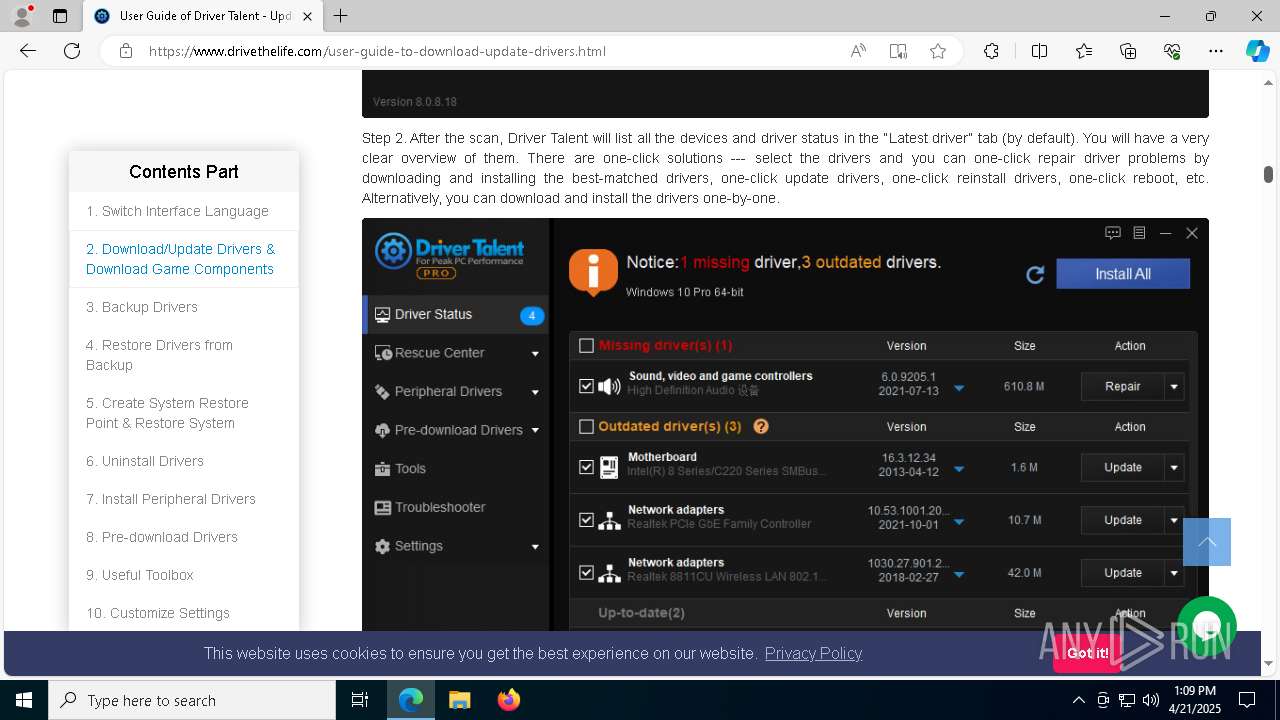Open Read aloud icon in address bar
The width and height of the screenshot is (1280, 720).
[x=858, y=51]
